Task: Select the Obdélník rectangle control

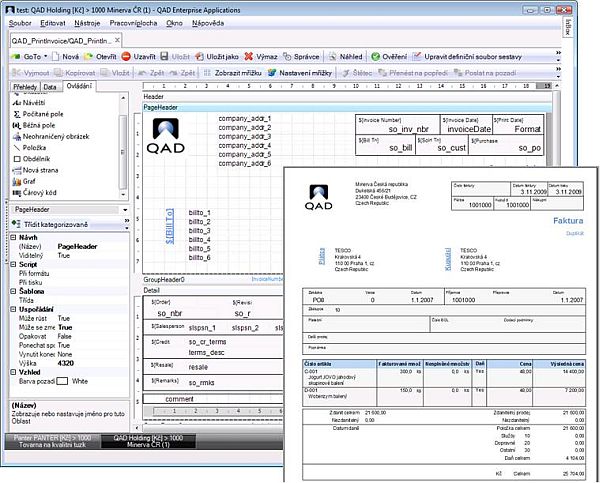Action: pos(32,159)
